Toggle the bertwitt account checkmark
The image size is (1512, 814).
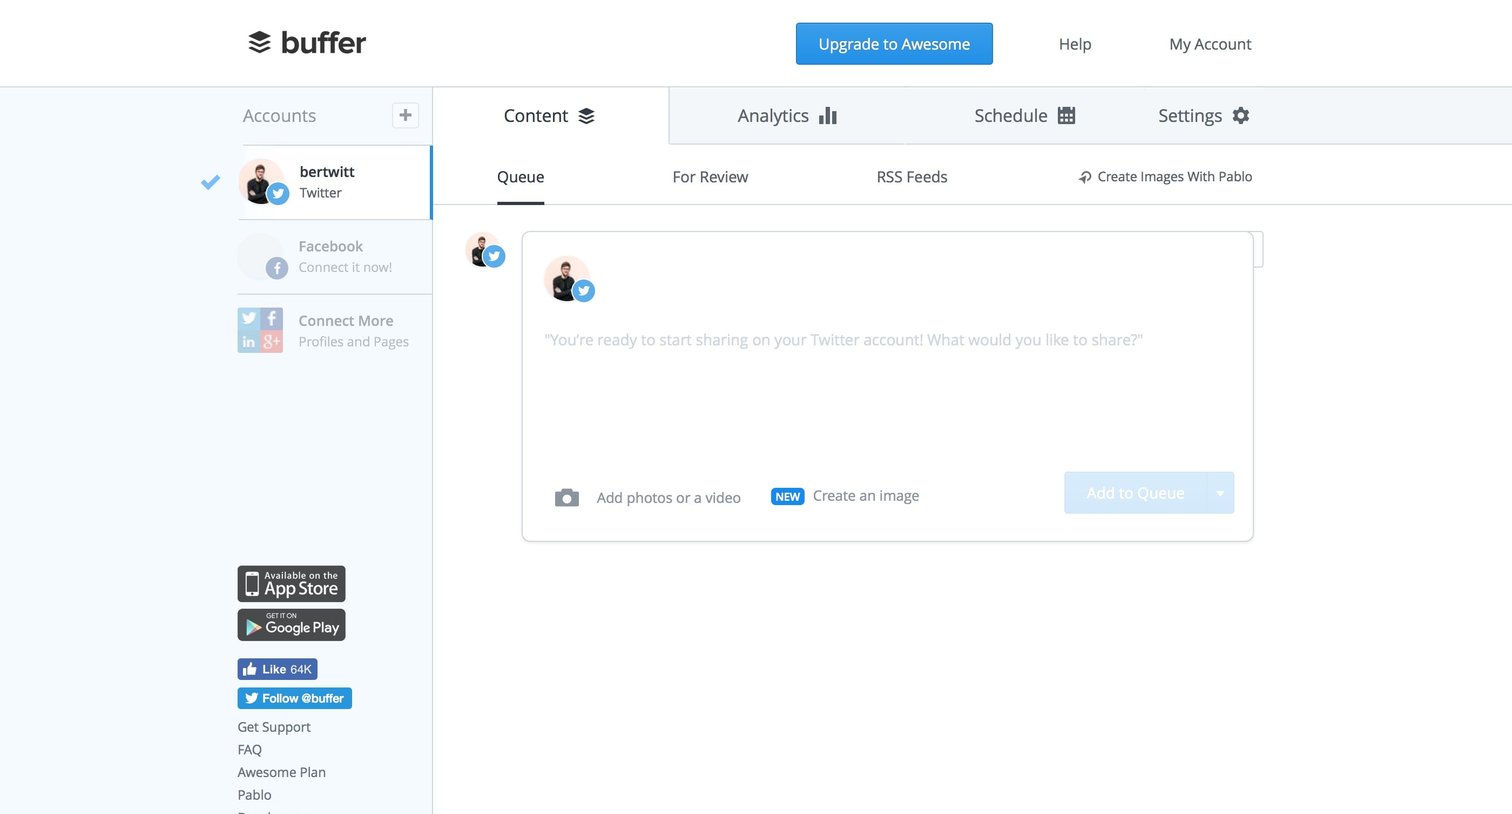coord(210,182)
